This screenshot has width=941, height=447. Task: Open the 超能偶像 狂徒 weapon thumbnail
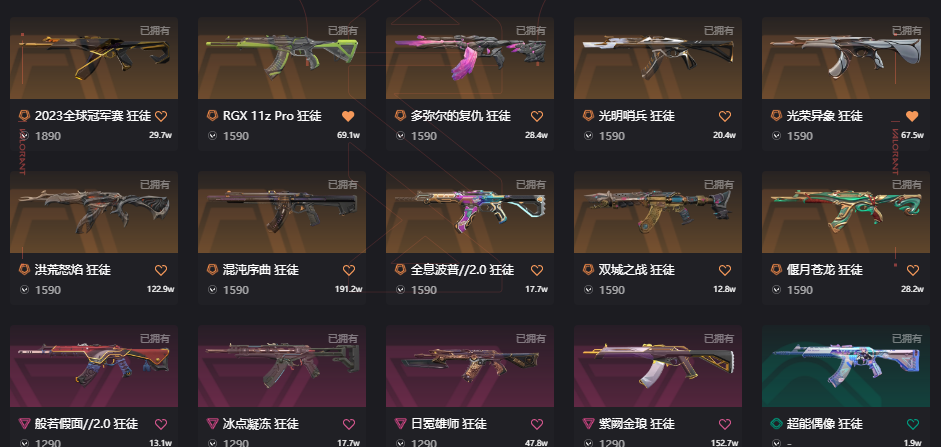(846, 367)
